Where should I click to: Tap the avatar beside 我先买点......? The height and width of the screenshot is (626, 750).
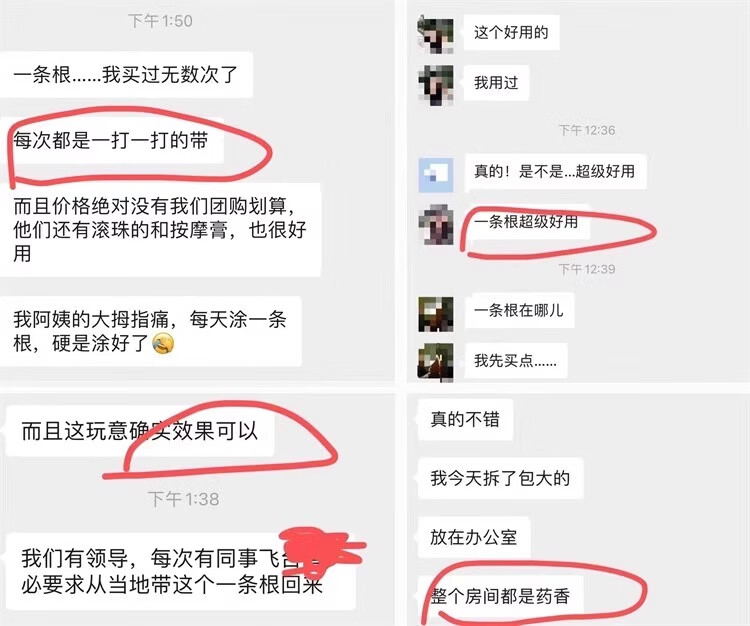tap(435, 362)
